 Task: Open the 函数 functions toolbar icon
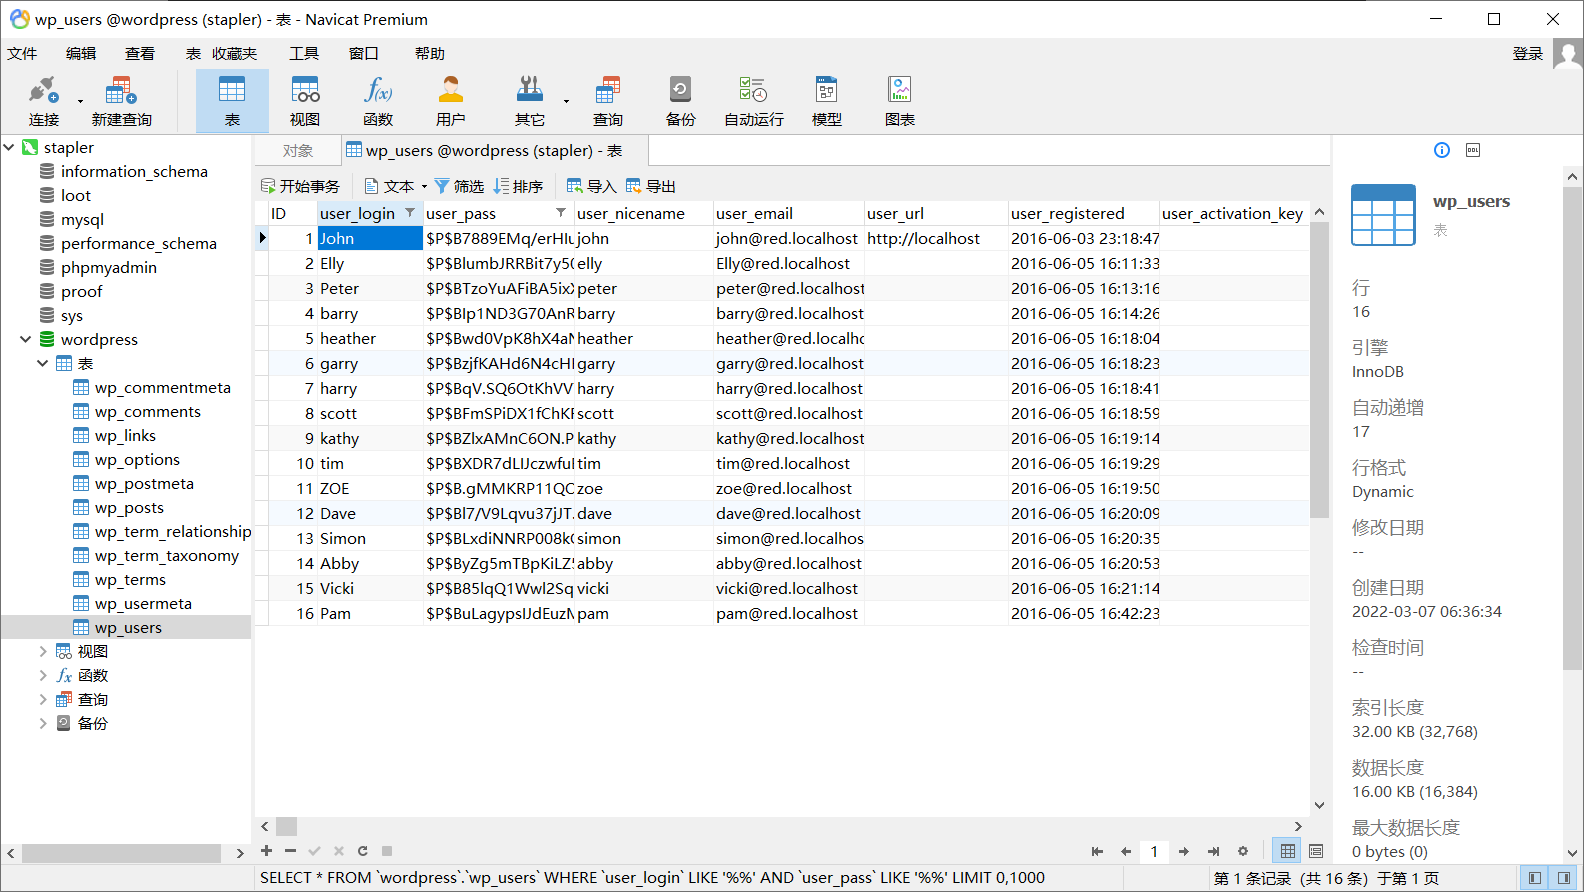pyautogui.click(x=378, y=101)
